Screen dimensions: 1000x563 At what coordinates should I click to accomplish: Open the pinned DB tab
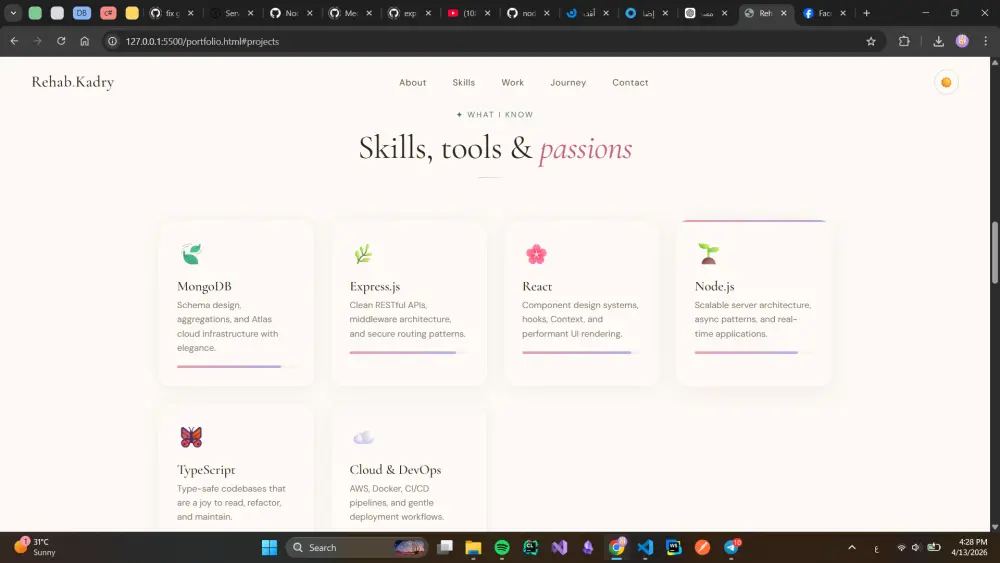[82, 13]
